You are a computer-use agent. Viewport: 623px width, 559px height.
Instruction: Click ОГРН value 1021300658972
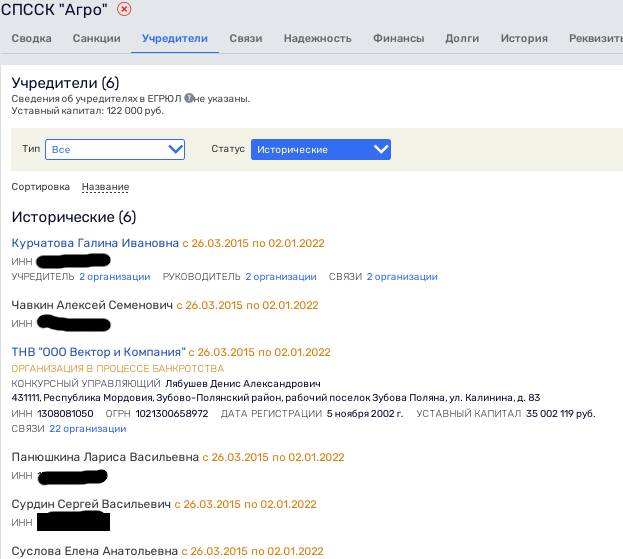[172, 414]
